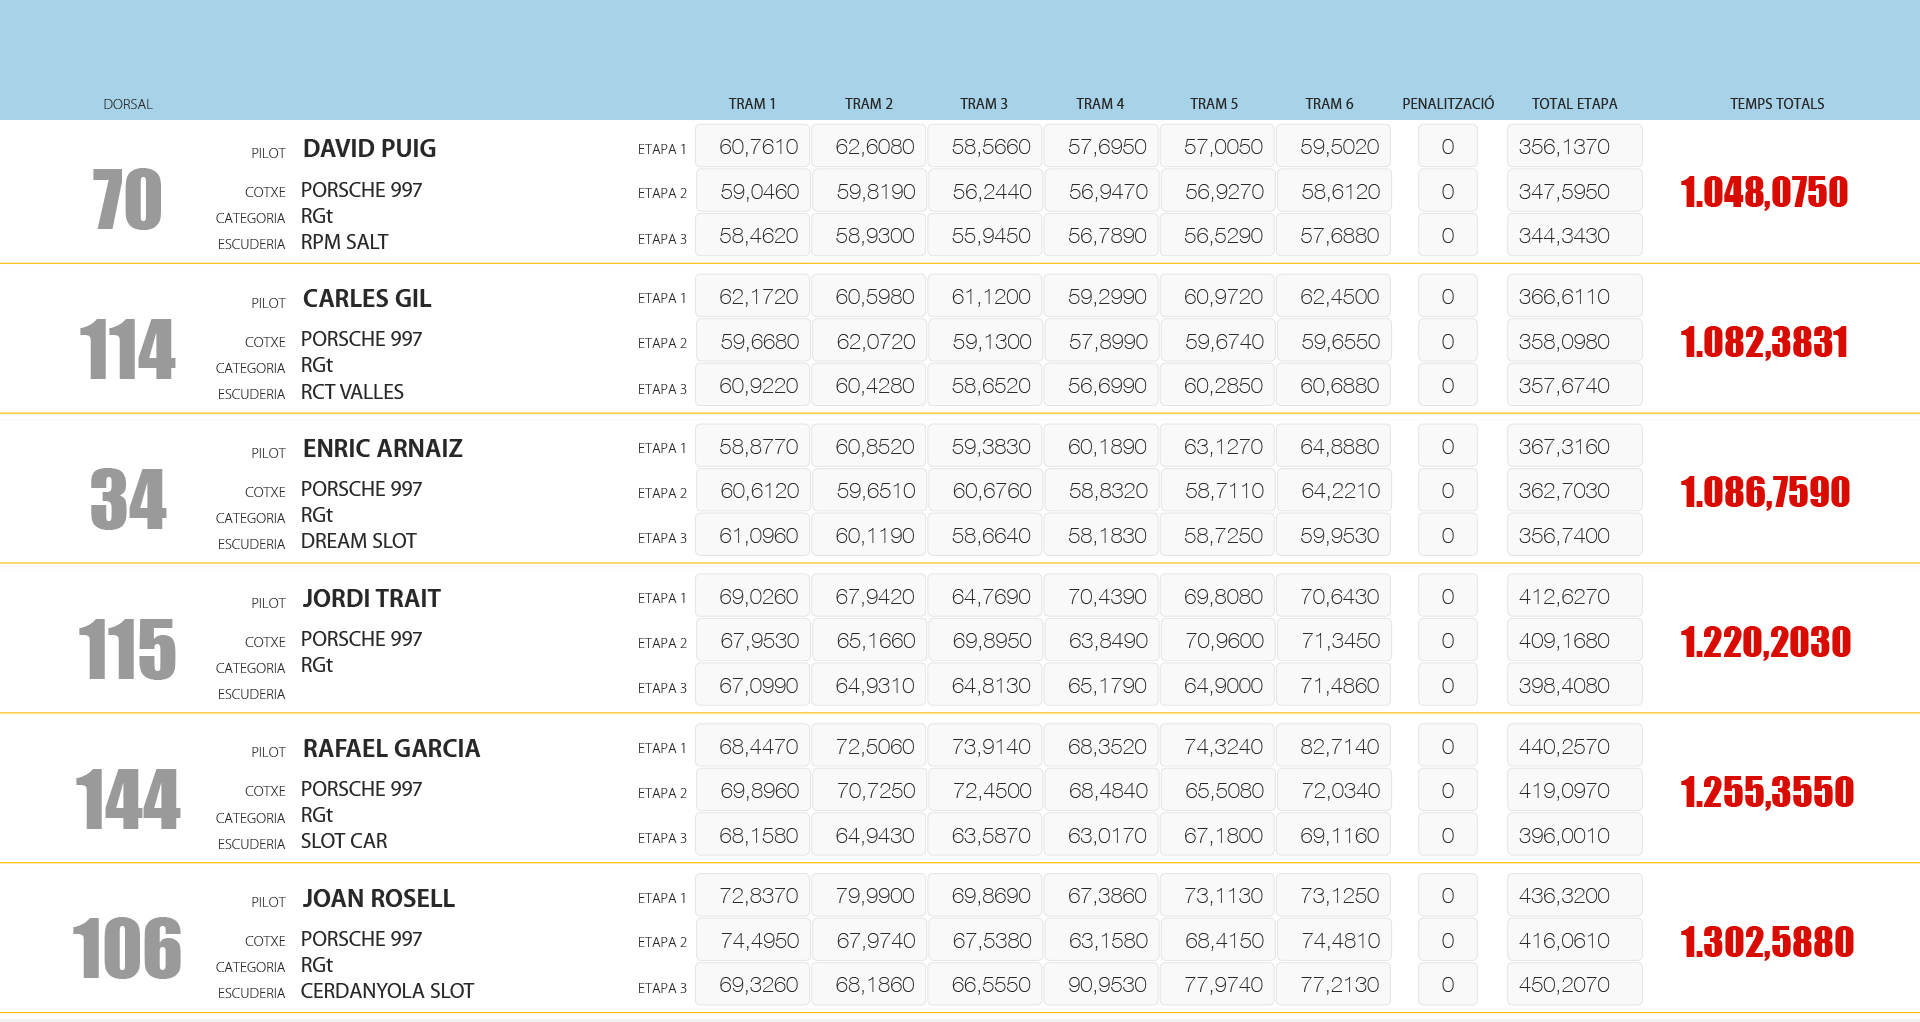Click dorsal number 114
Screen dimensions: 1920x1022
127,350
